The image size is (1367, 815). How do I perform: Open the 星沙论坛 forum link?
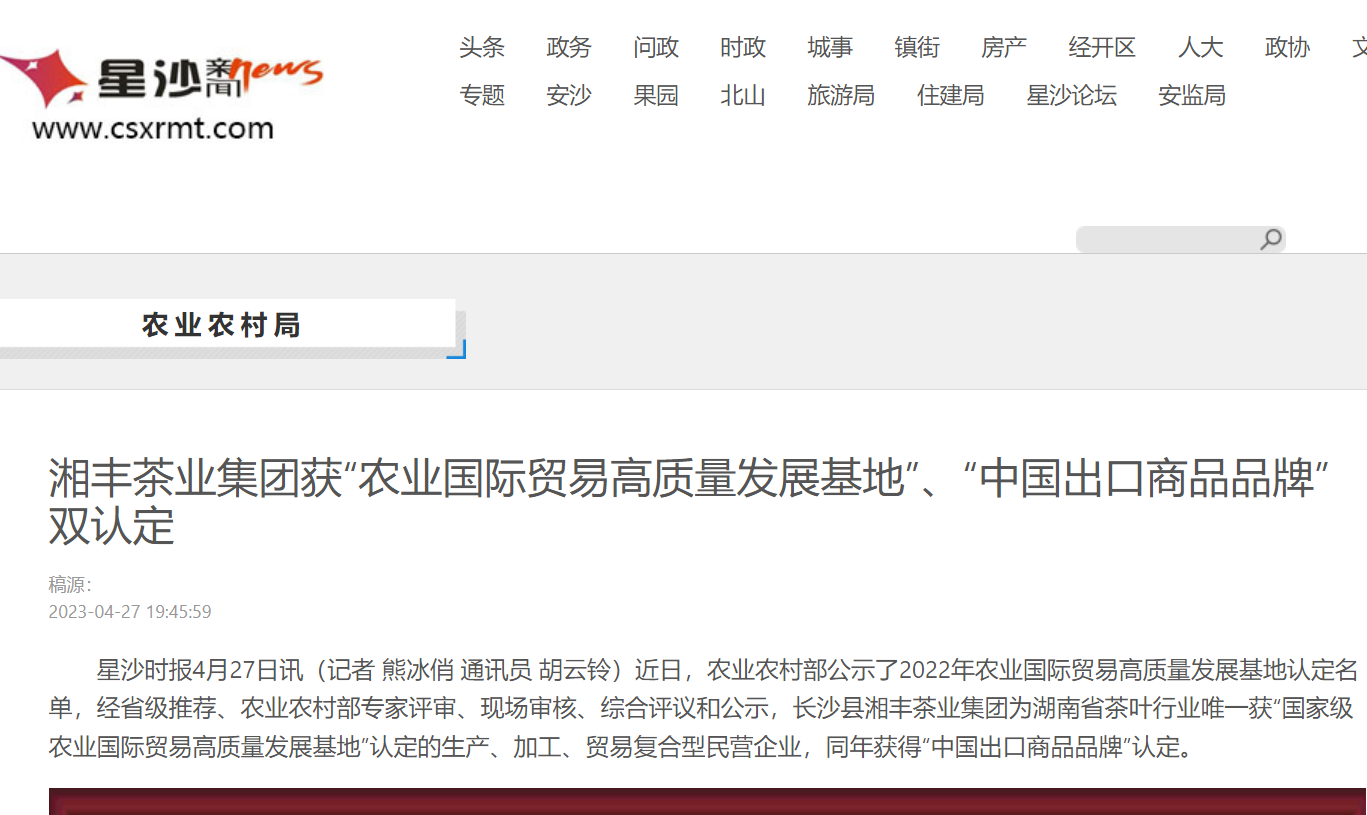pyautogui.click(x=1071, y=95)
